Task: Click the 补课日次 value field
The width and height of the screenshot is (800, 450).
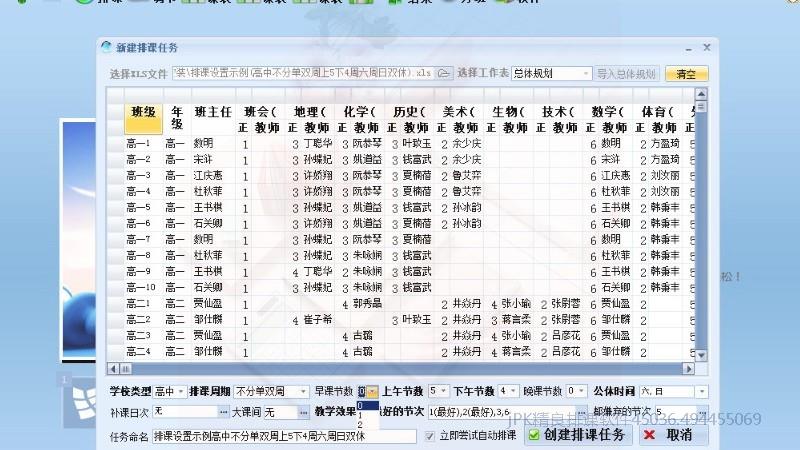Action: [185, 412]
